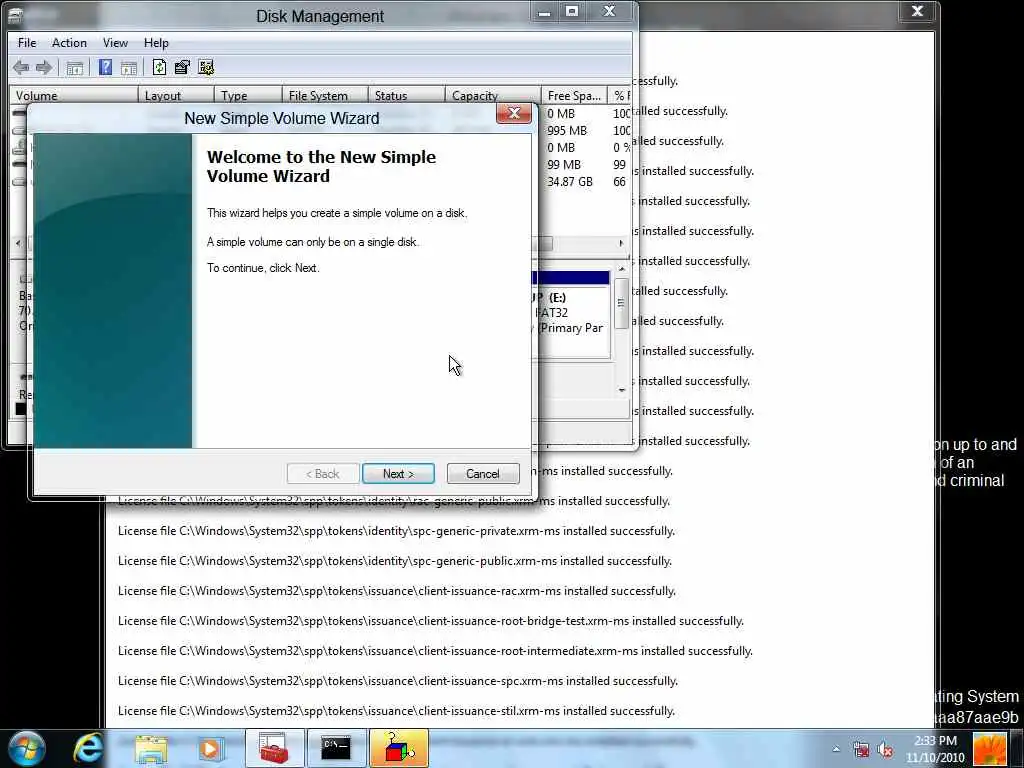Image resolution: width=1024 pixels, height=768 pixels.
Task: Switch to the red toolbox taskbar app
Action: [274, 748]
